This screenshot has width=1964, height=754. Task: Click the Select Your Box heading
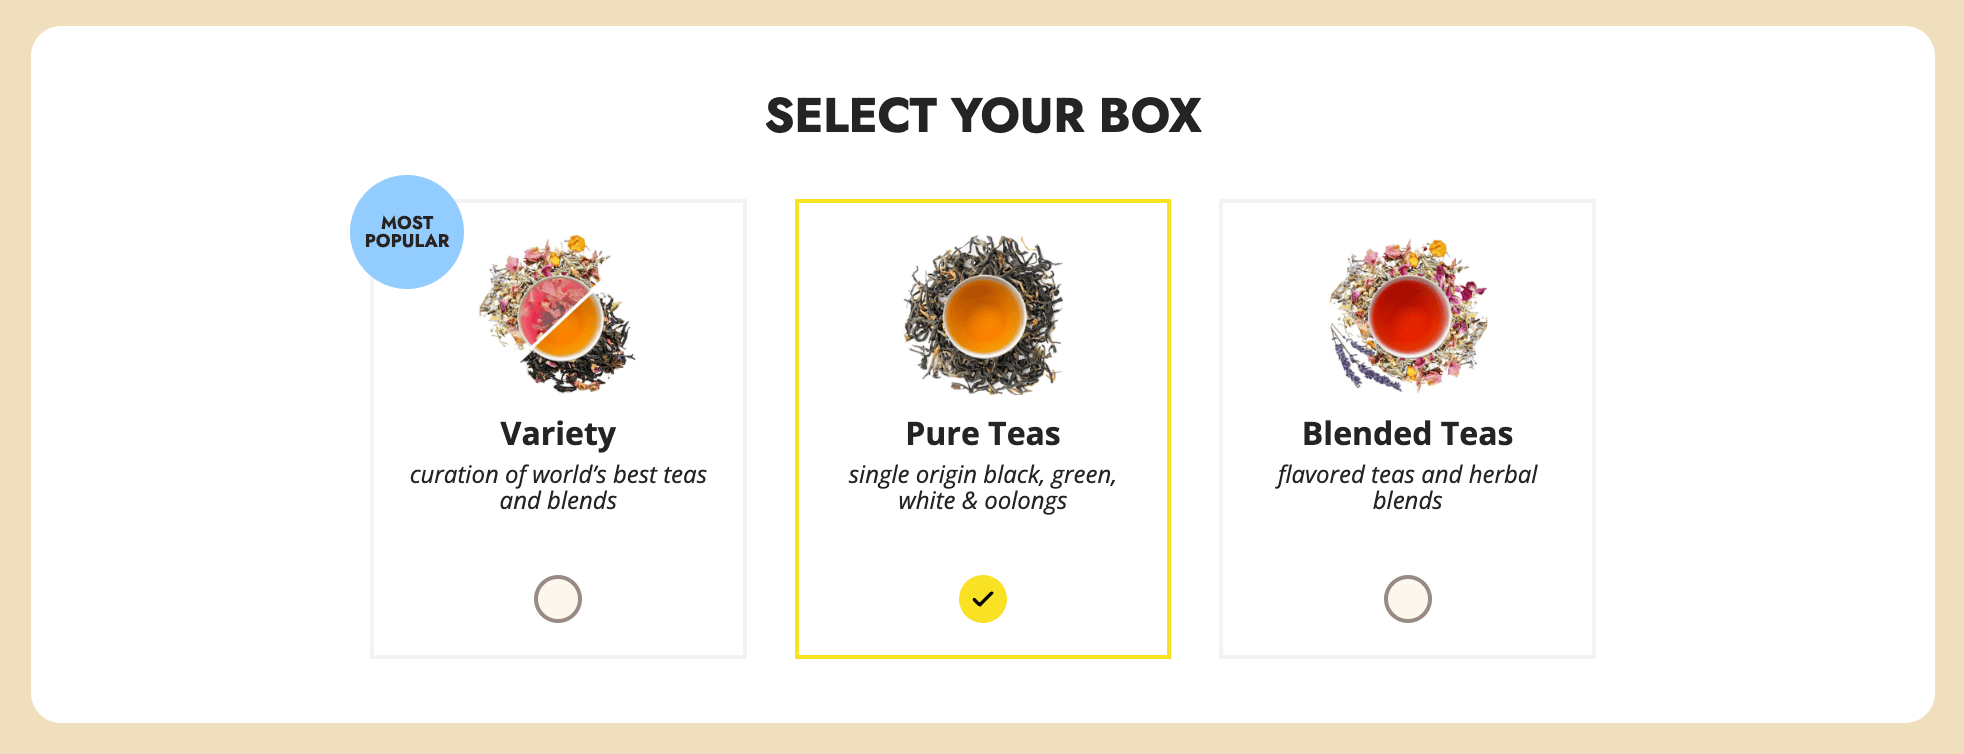tap(983, 116)
